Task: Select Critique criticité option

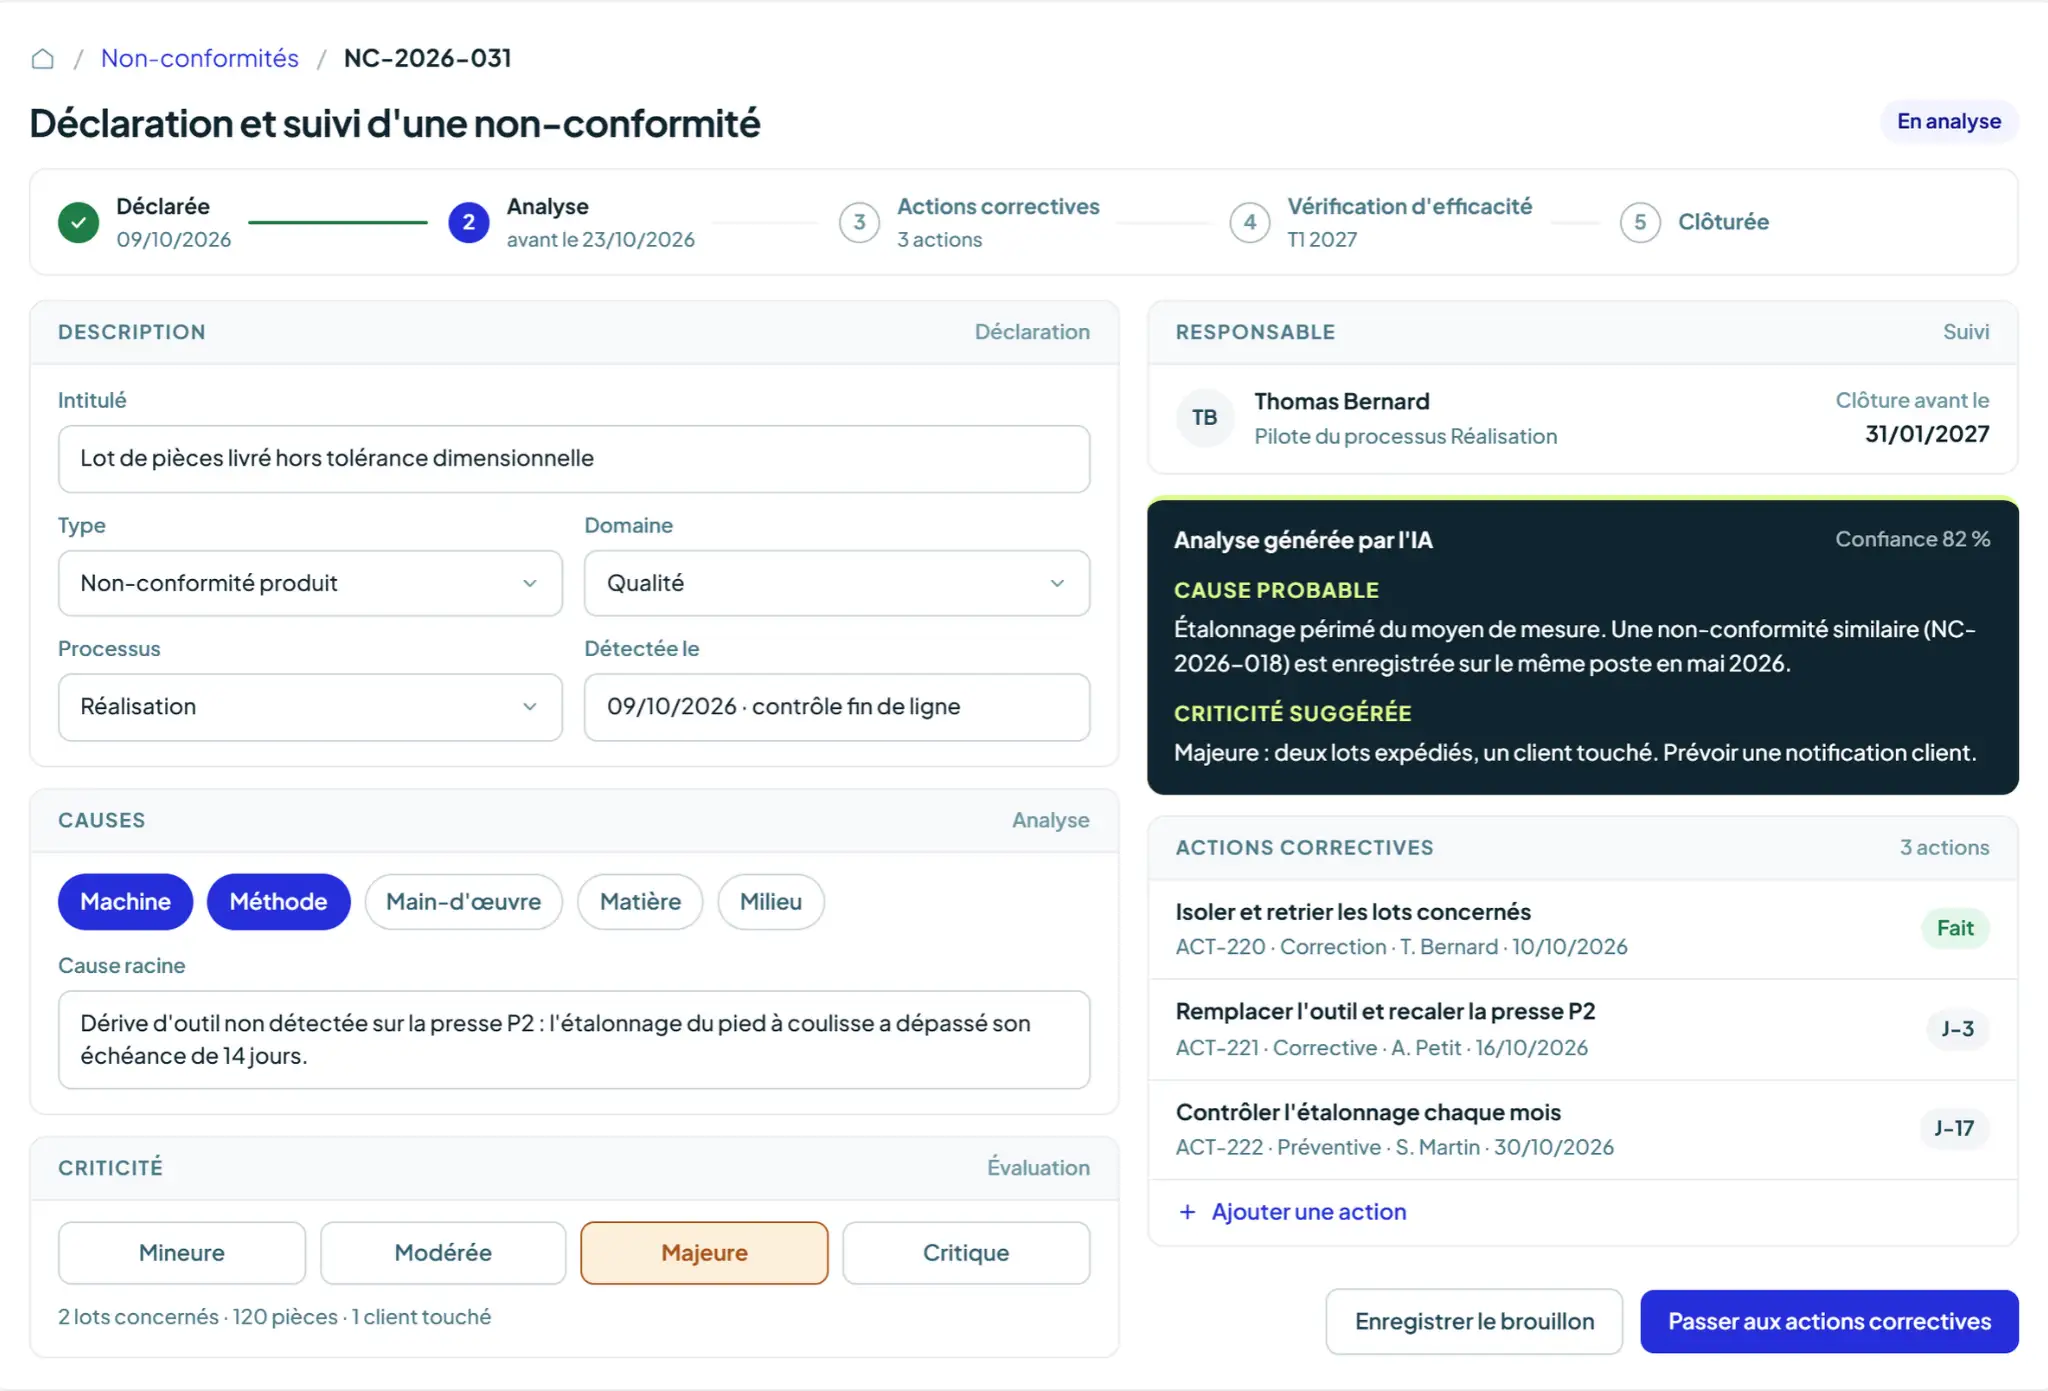Action: click(966, 1253)
